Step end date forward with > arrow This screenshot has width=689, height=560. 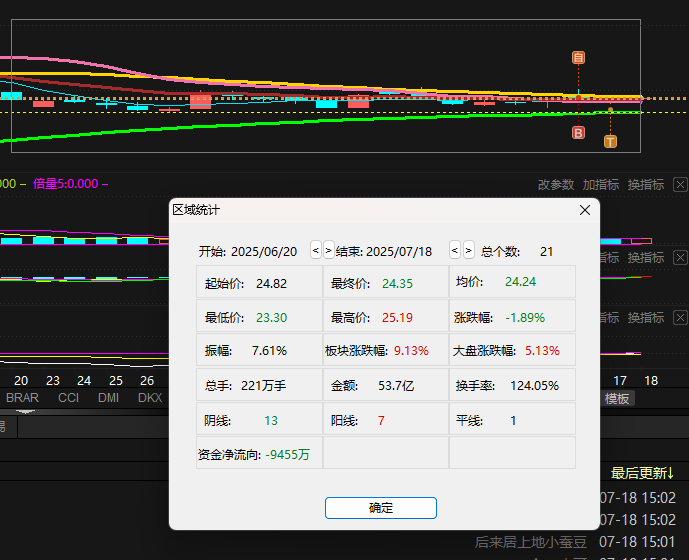point(468,250)
